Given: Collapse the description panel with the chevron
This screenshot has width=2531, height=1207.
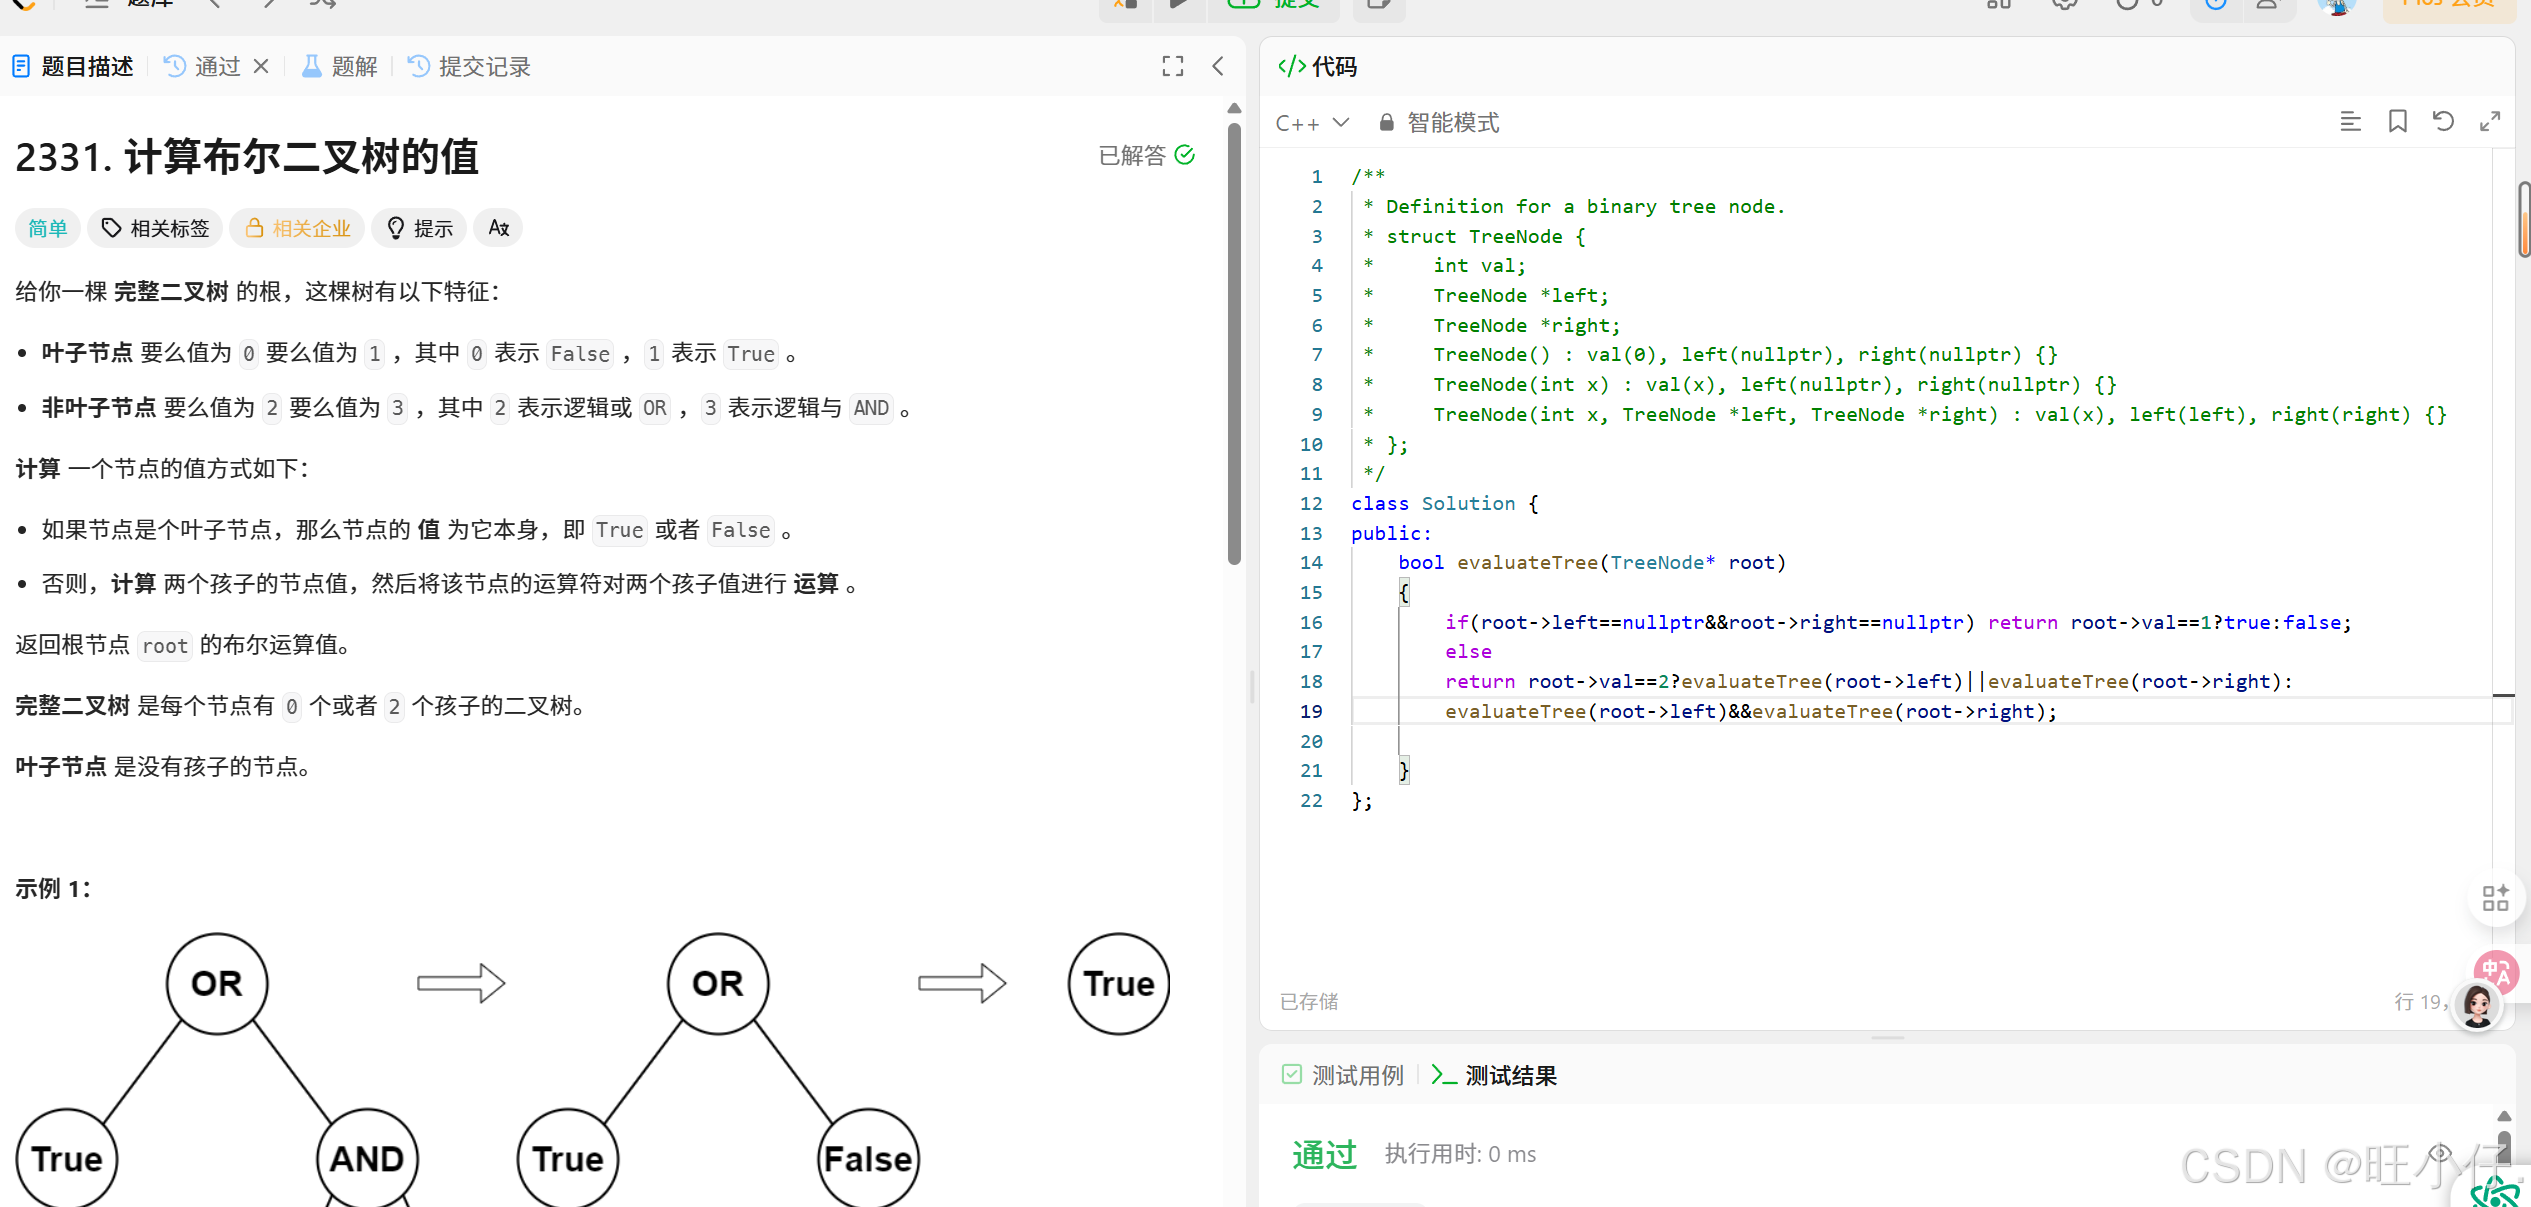Looking at the screenshot, I should [1218, 67].
